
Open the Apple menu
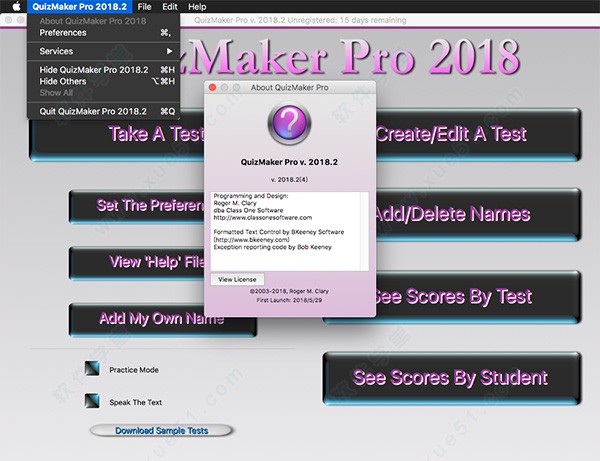tap(16, 6)
